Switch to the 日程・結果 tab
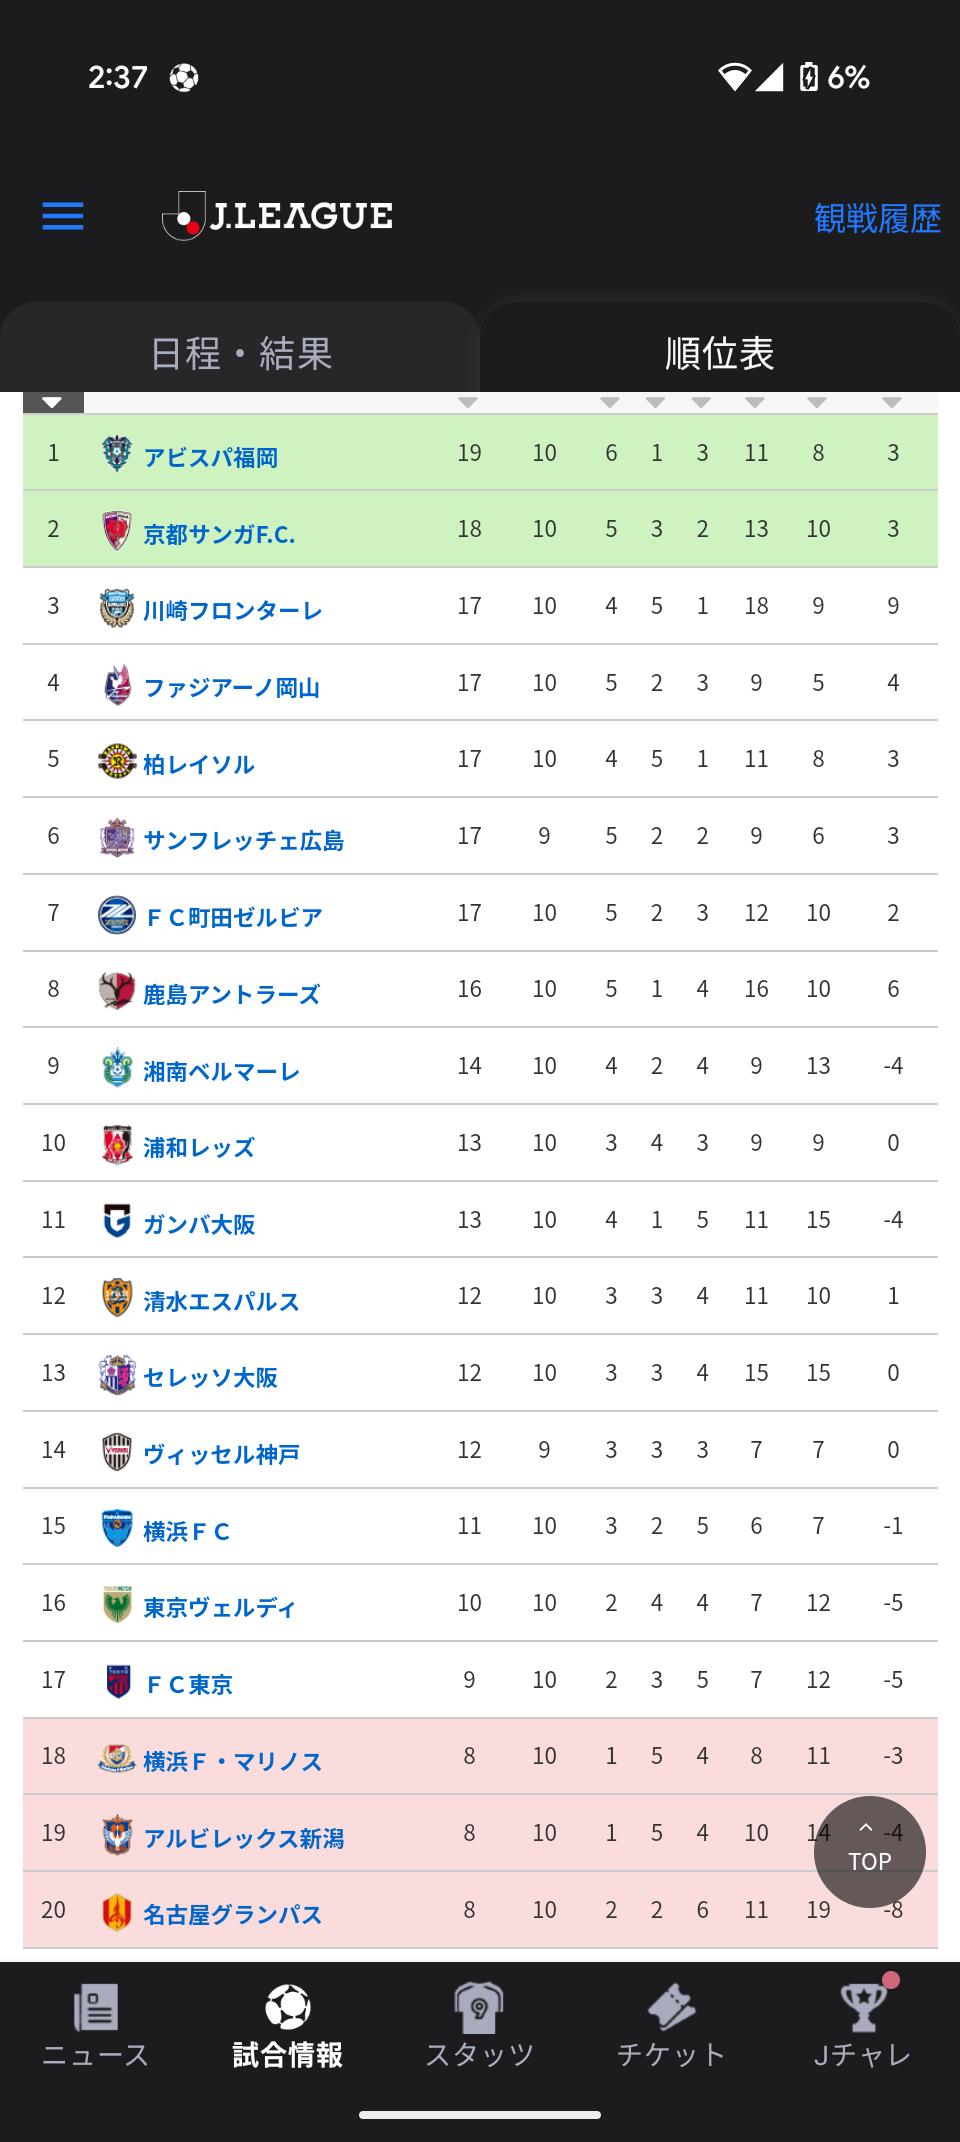Image resolution: width=960 pixels, height=2142 pixels. click(x=240, y=351)
